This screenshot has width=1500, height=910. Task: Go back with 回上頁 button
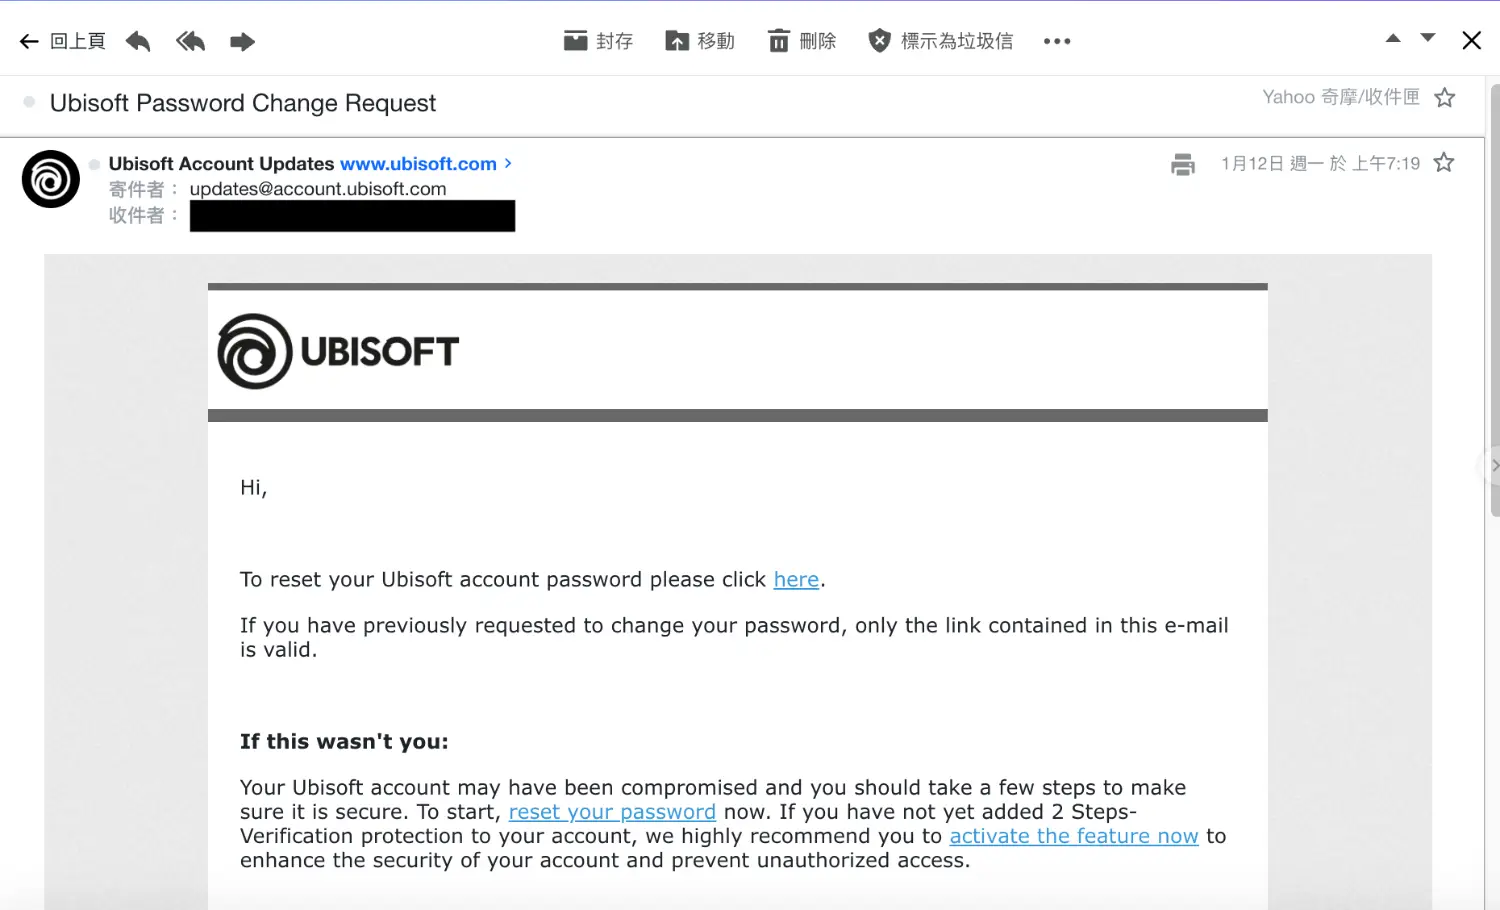[x=62, y=41]
